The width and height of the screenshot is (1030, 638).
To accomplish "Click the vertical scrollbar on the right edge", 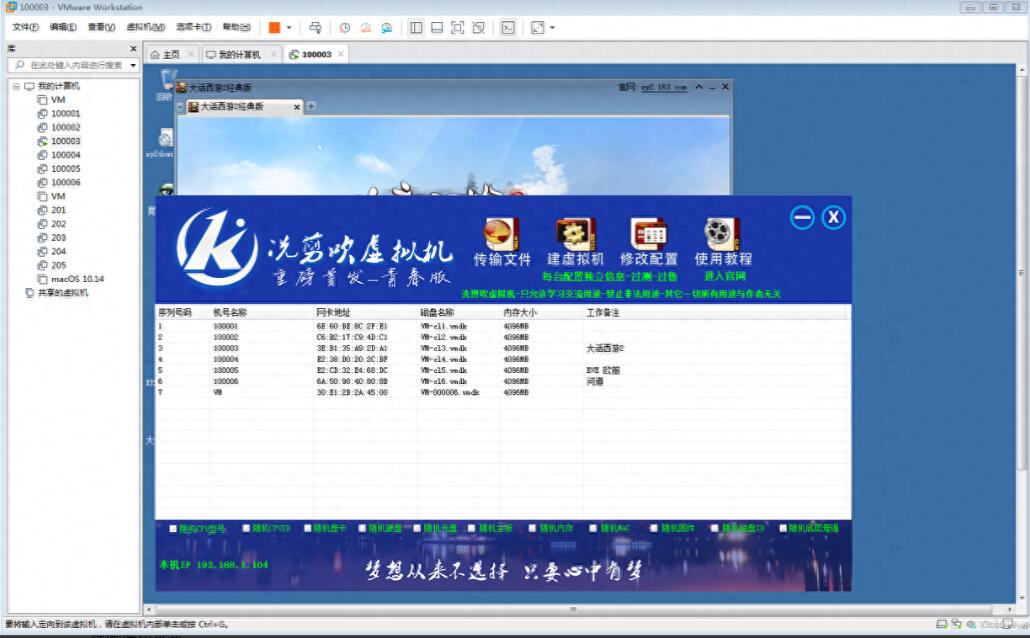I will pyautogui.click(x=1022, y=273).
